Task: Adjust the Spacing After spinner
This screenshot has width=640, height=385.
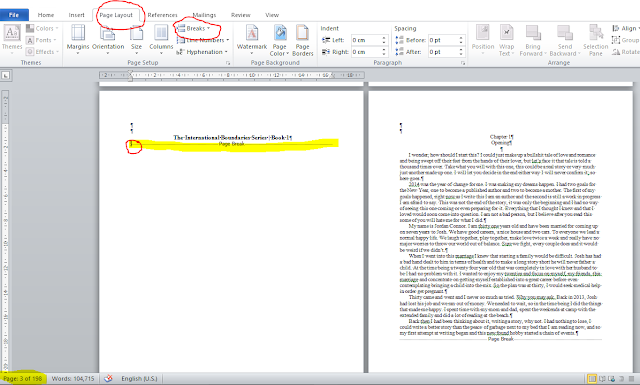Action: click(x=461, y=52)
